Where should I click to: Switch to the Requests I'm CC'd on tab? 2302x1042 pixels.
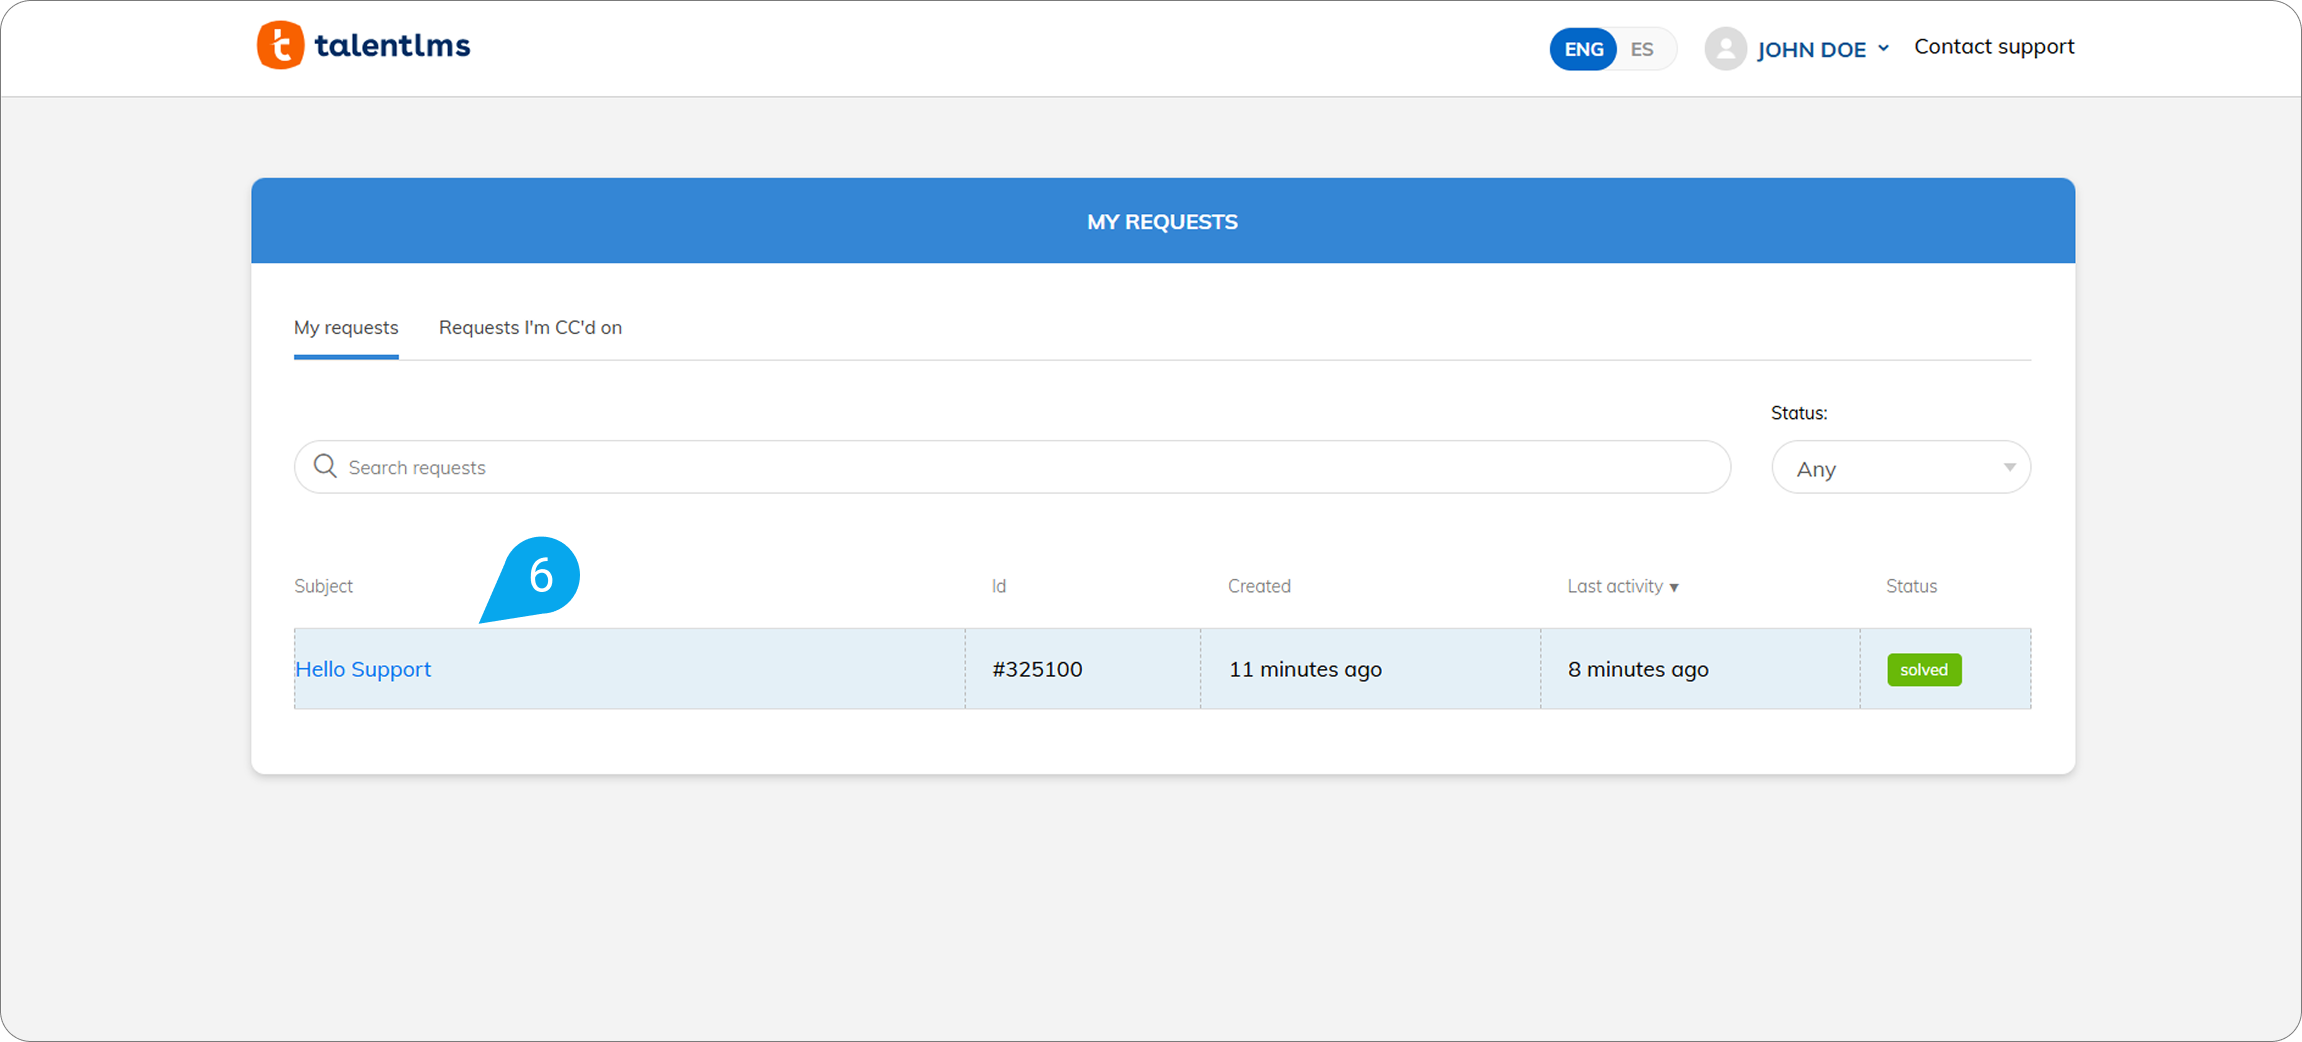coord(530,327)
